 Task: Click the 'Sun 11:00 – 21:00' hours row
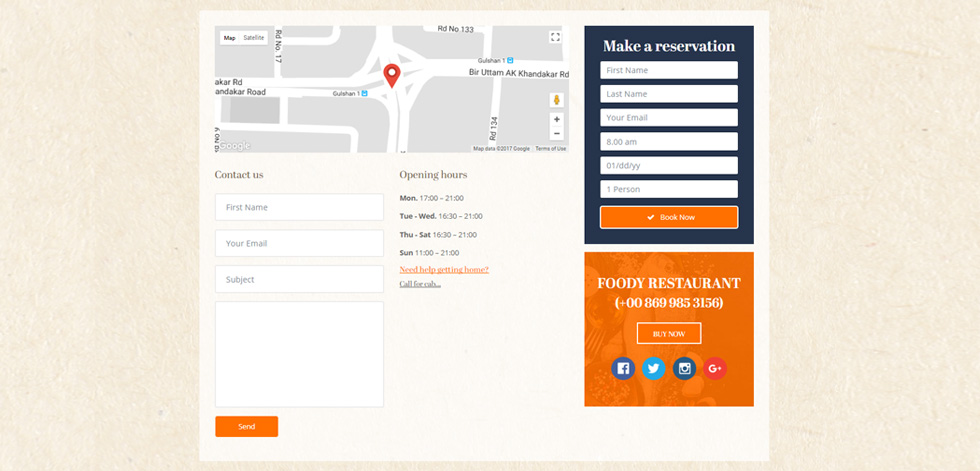tap(429, 253)
